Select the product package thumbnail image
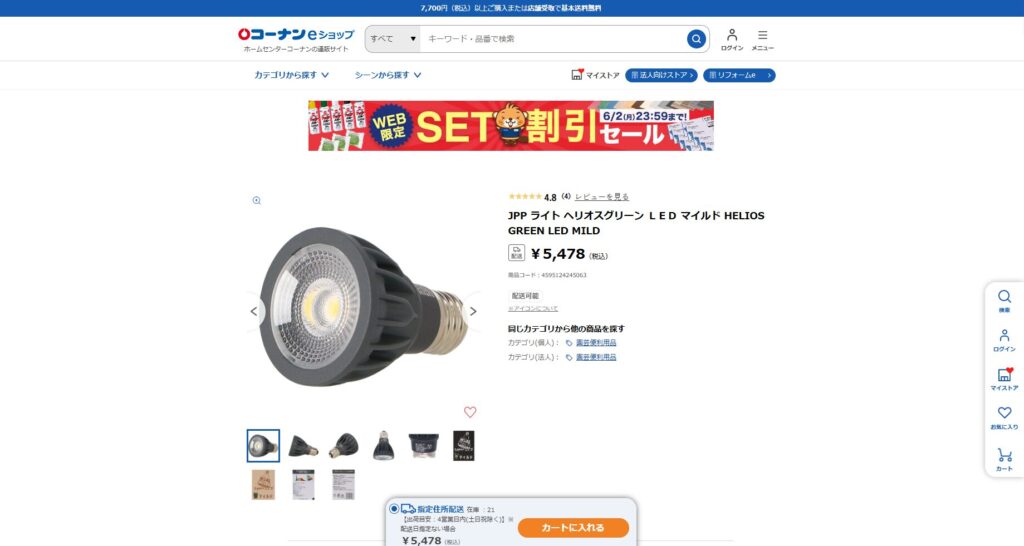Image resolution: width=1024 pixels, height=546 pixels. point(464,445)
